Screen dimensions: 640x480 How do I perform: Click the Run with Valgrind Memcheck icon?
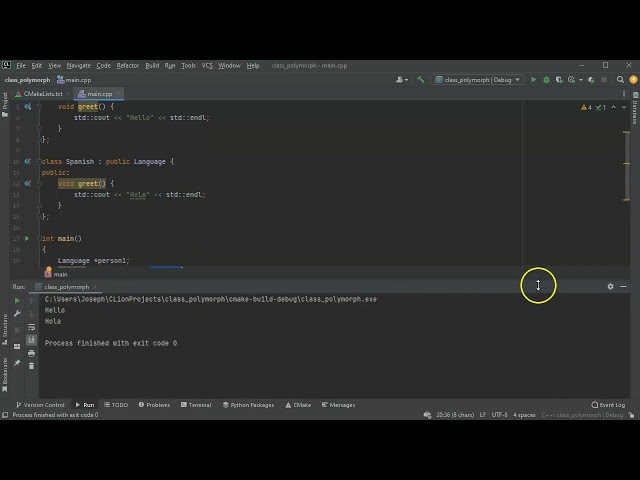(x=591, y=80)
